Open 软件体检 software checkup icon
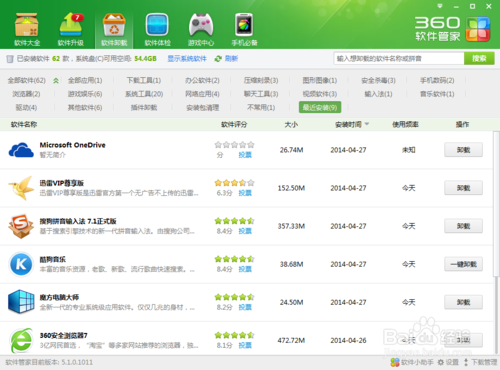 [x=157, y=25]
